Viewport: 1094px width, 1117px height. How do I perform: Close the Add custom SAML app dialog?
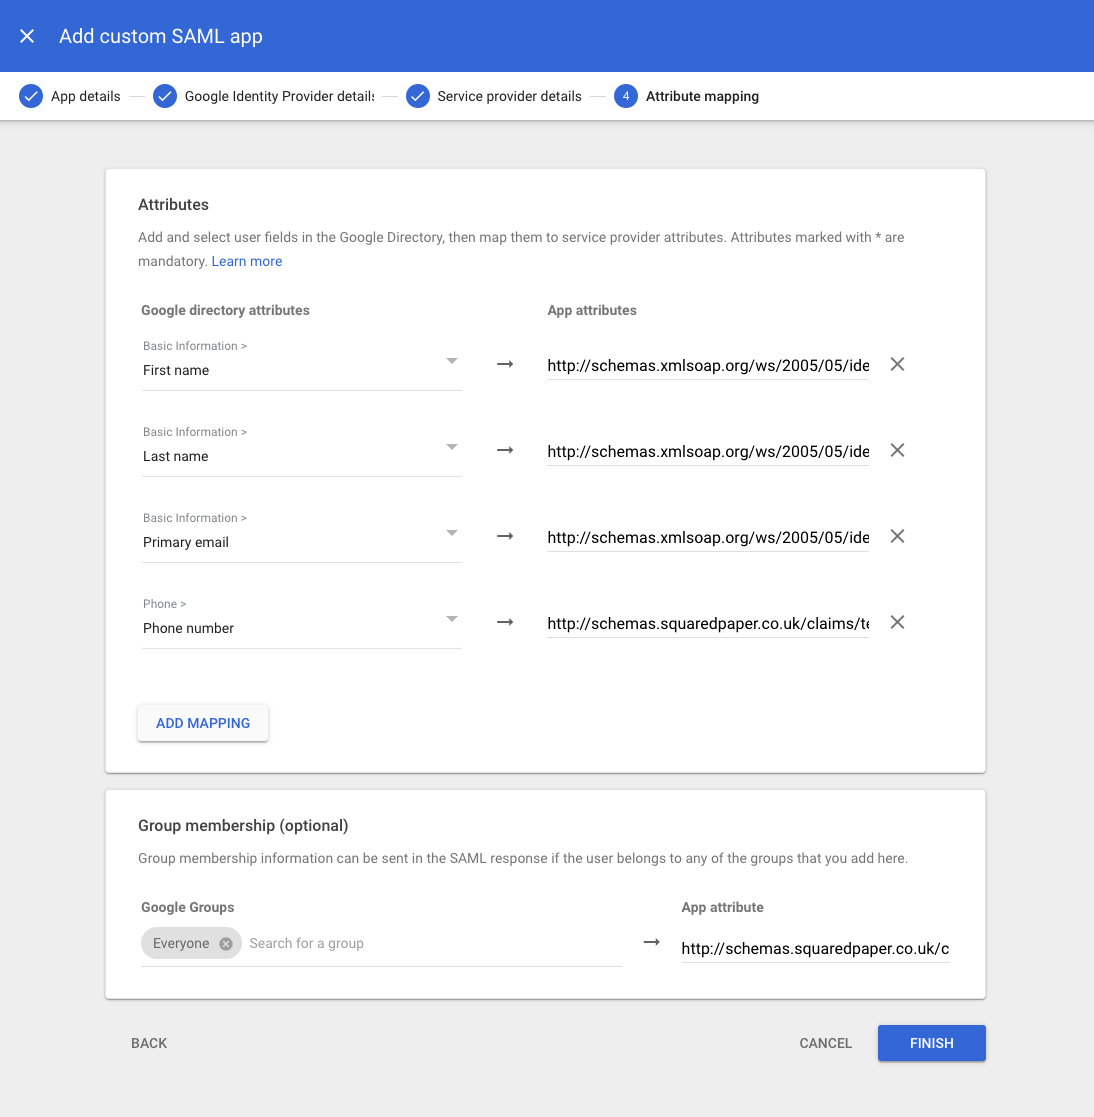pos(27,36)
